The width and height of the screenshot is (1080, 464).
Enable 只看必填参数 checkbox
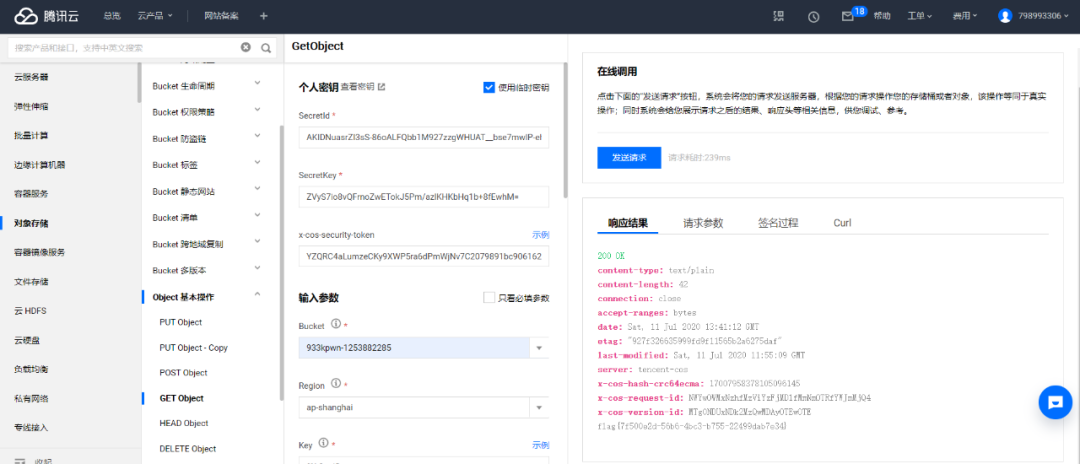(489, 297)
